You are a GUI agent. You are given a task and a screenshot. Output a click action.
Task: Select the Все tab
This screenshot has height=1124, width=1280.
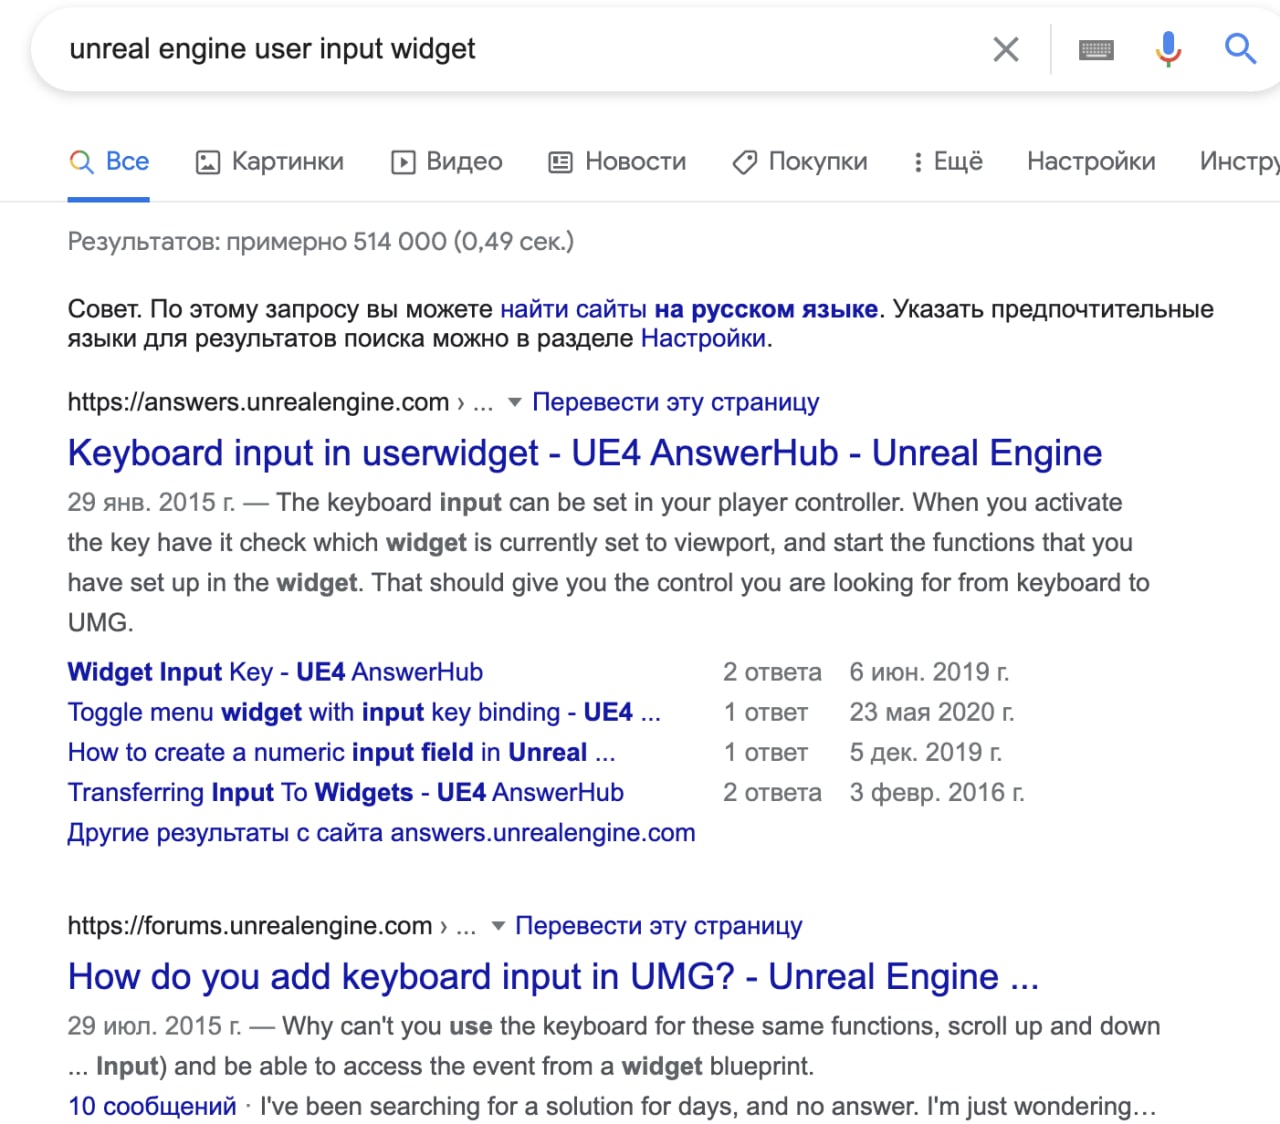coord(109,161)
